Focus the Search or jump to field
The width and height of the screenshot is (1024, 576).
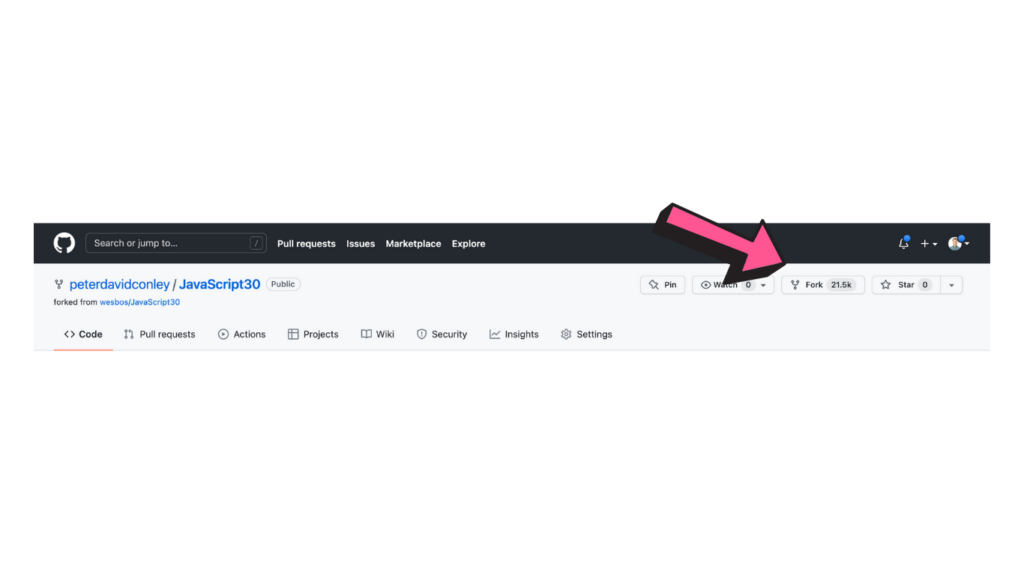tap(176, 243)
